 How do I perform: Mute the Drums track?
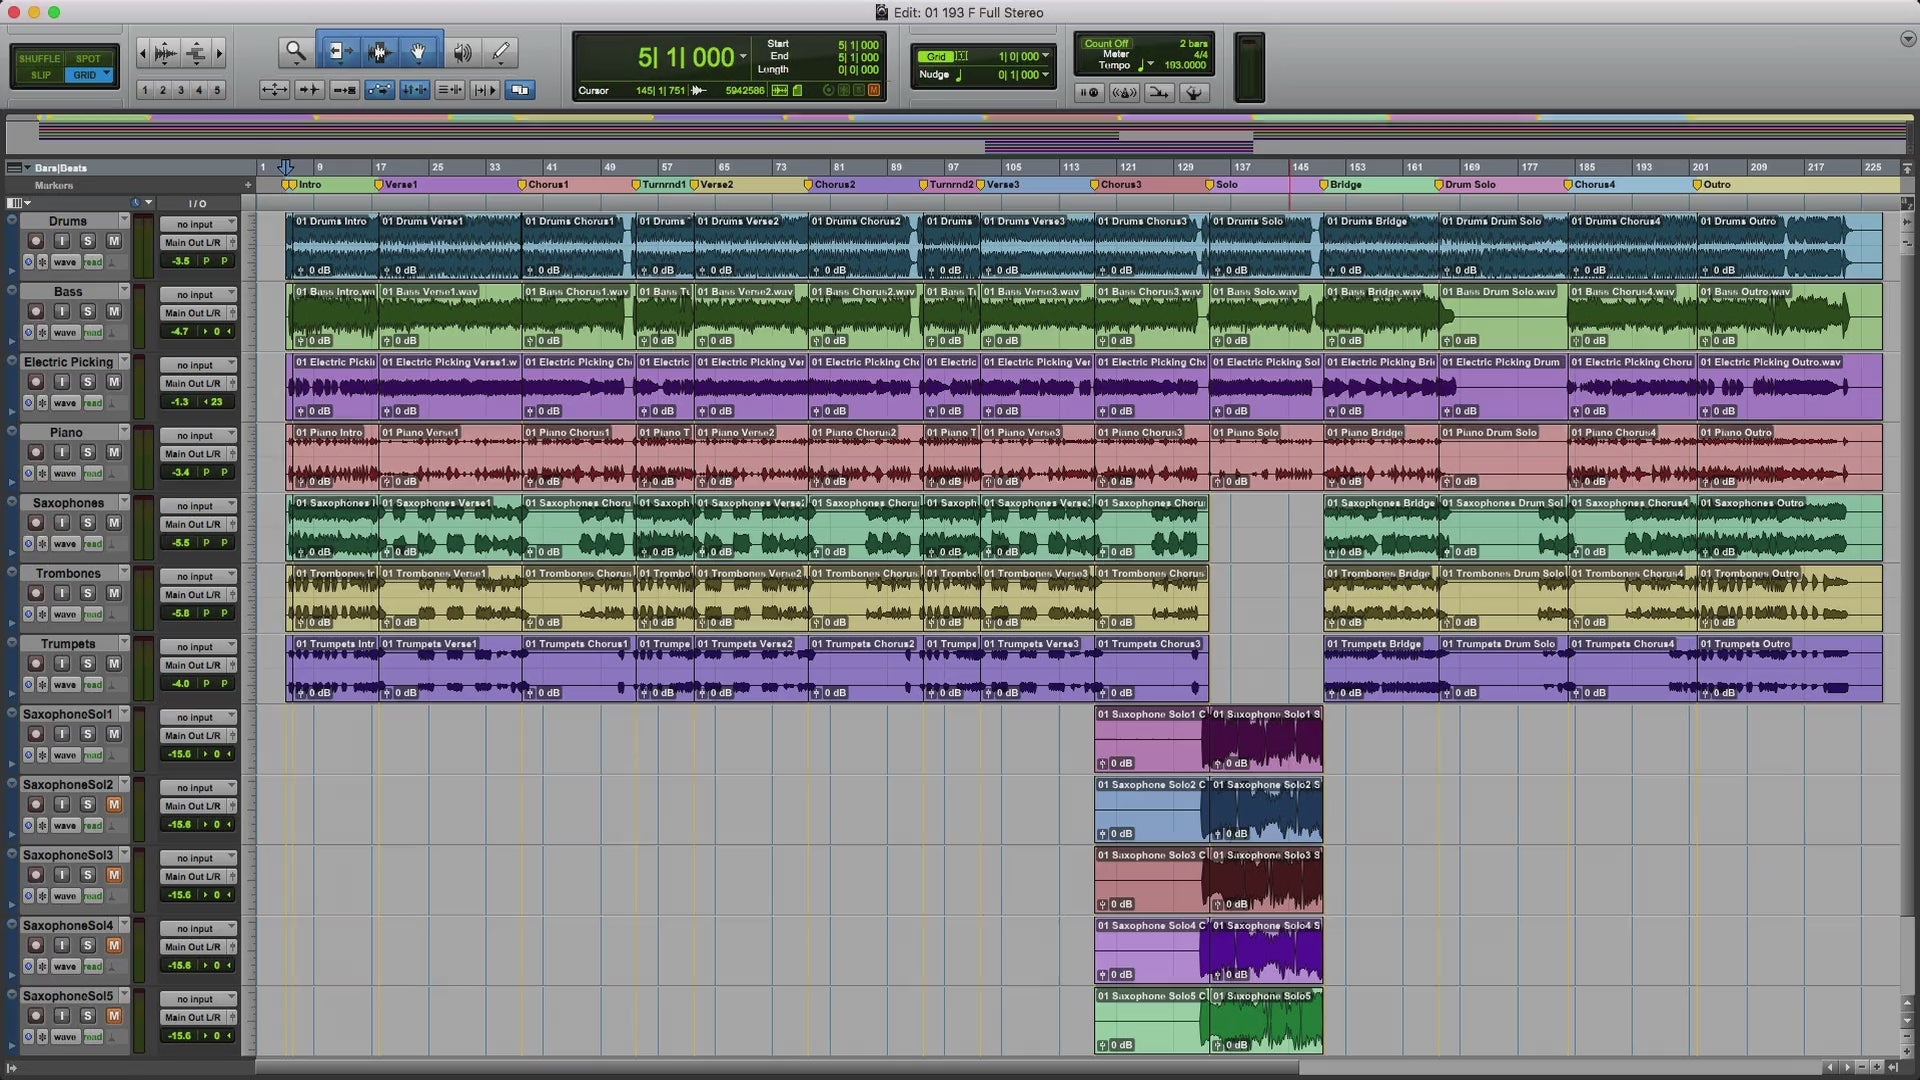coord(114,241)
